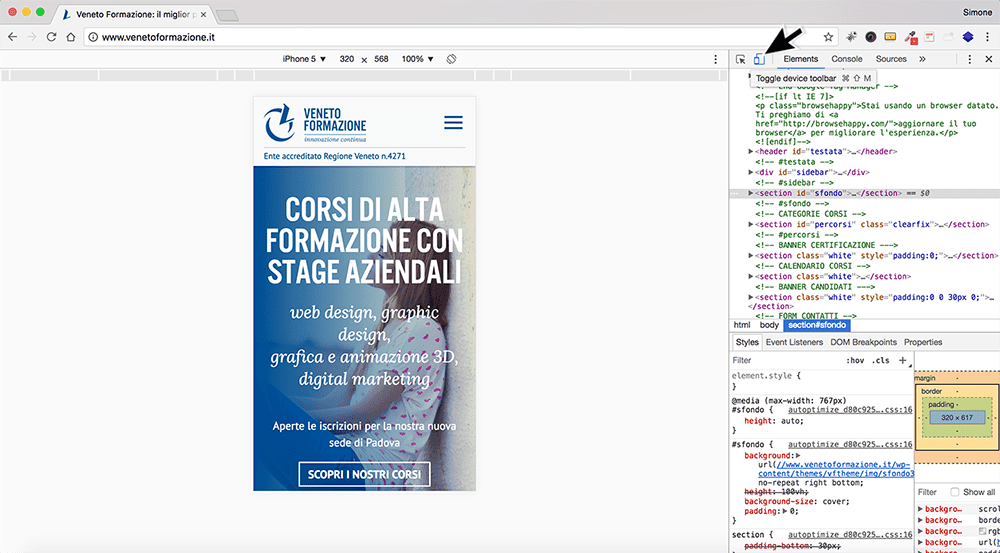The height and width of the screenshot is (553, 1000).
Task: Enable the Show all checkbox
Action: (x=955, y=492)
